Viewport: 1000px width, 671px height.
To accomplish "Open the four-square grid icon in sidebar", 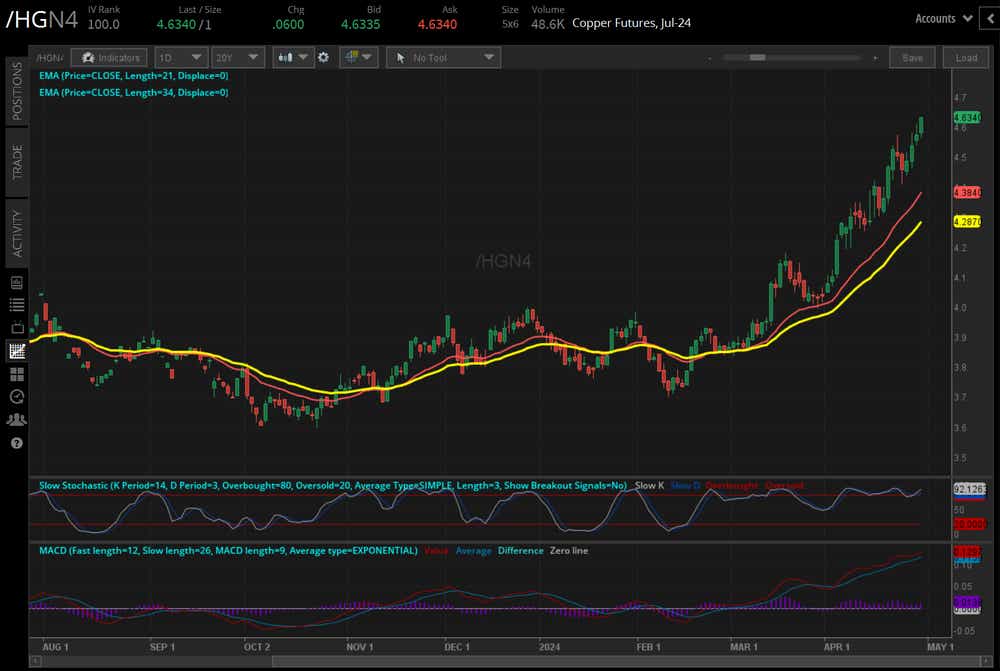I will tap(16, 374).
